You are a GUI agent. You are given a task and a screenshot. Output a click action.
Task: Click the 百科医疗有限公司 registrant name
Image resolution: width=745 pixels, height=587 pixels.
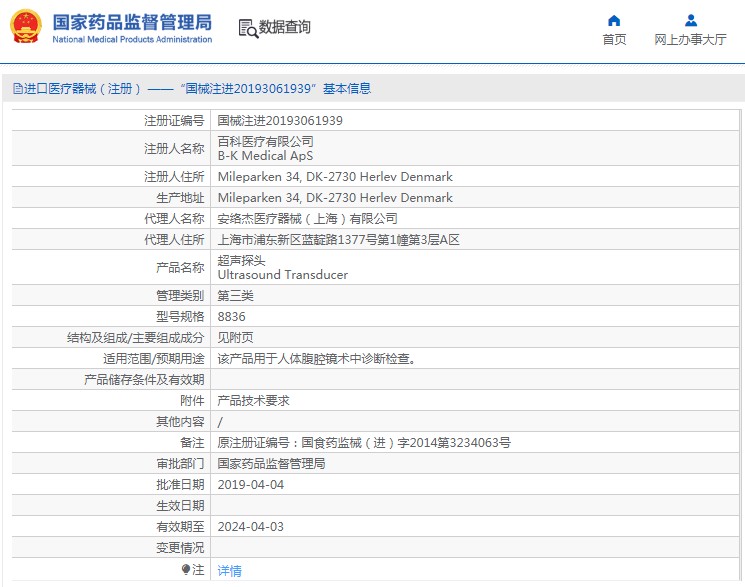(265, 141)
